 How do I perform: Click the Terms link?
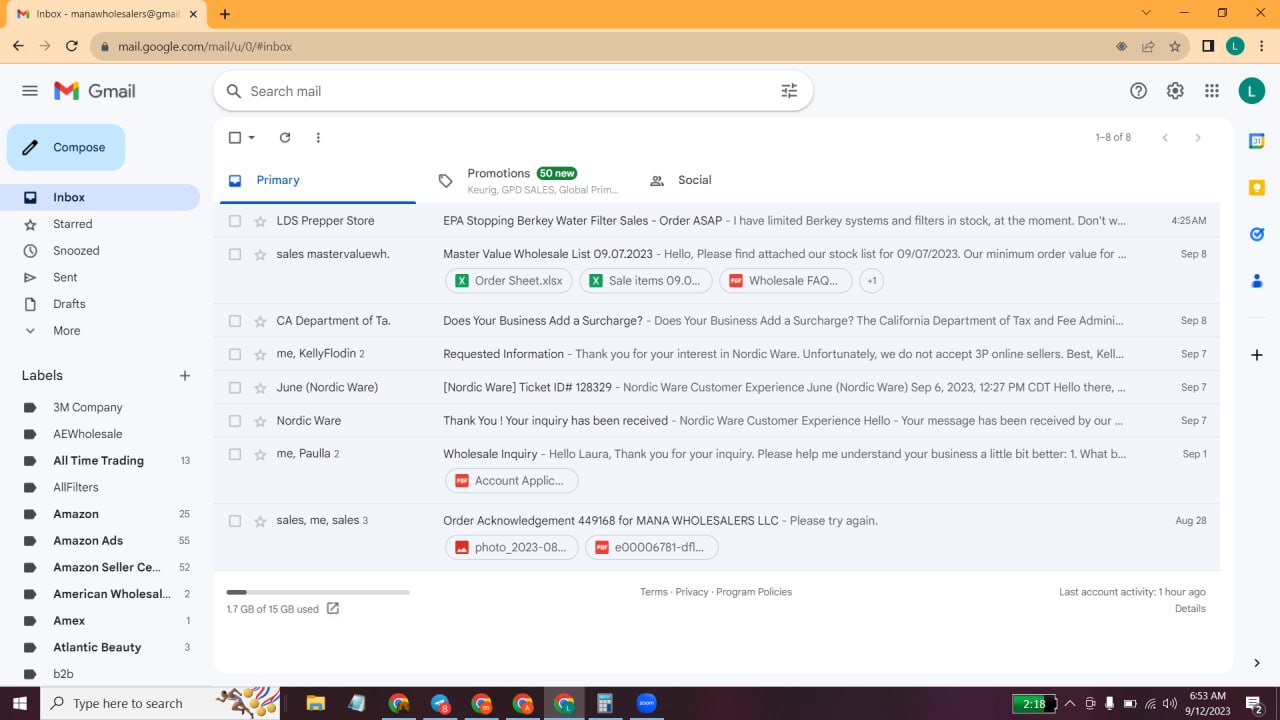(654, 592)
